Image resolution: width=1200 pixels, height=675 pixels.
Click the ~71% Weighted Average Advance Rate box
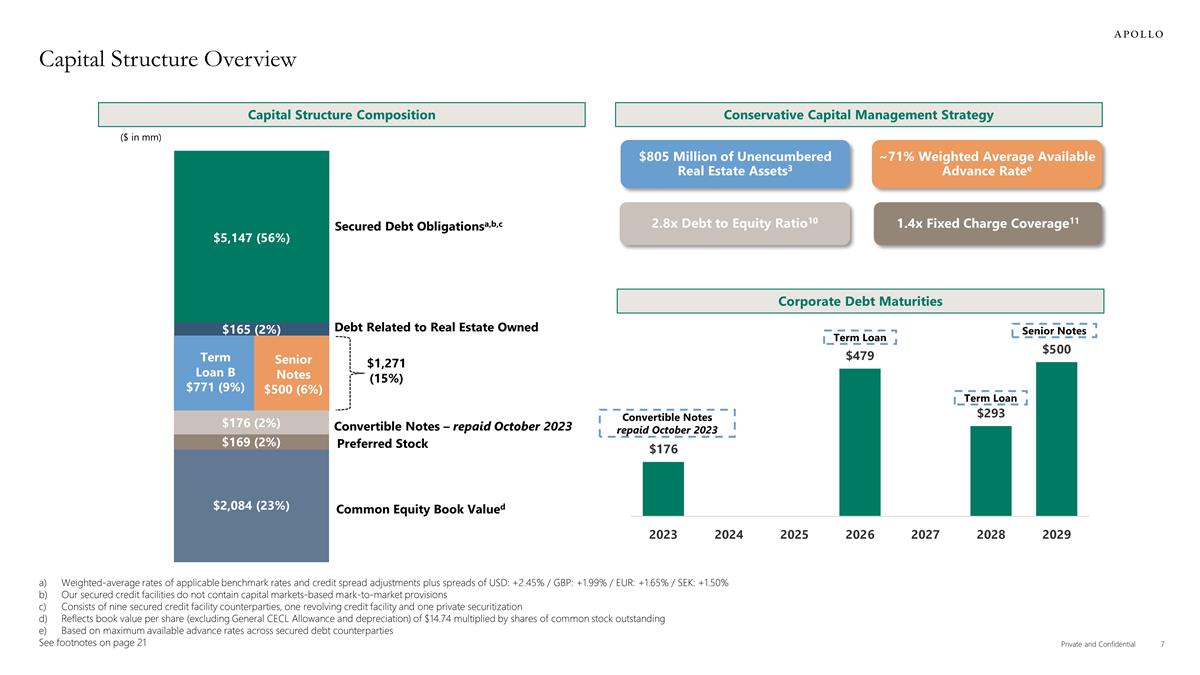pyautogui.click(x=986, y=165)
